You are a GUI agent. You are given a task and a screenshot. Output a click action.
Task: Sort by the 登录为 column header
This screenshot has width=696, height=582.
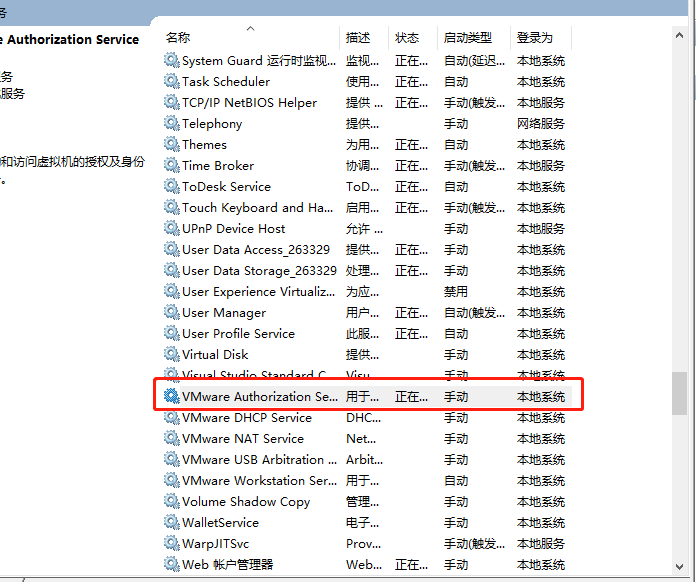click(534, 38)
